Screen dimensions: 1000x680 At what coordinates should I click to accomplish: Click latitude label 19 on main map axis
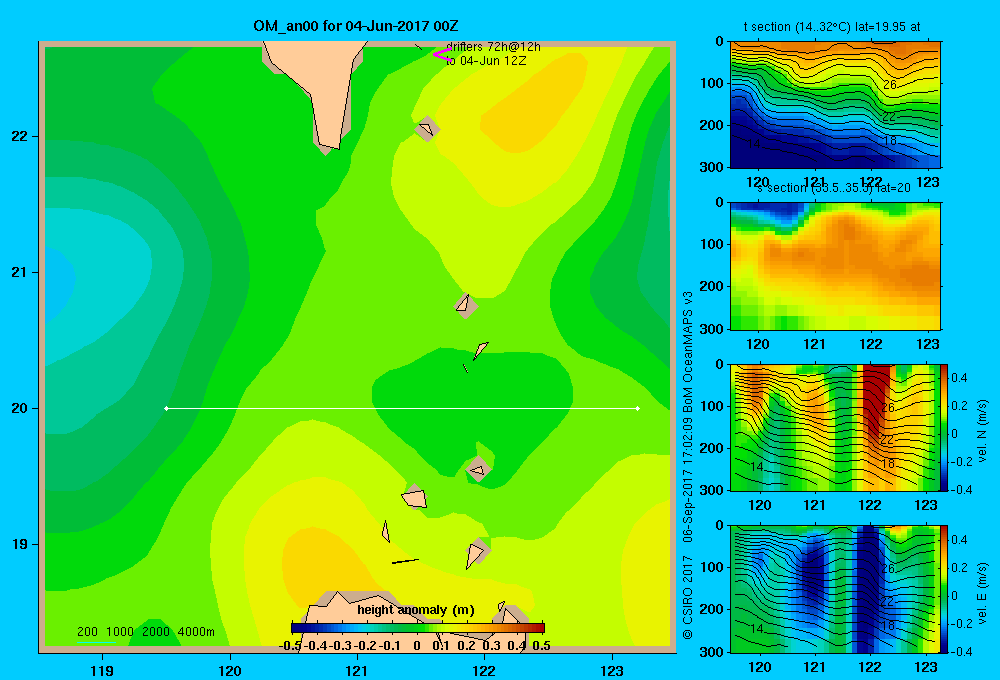[x=20, y=544]
